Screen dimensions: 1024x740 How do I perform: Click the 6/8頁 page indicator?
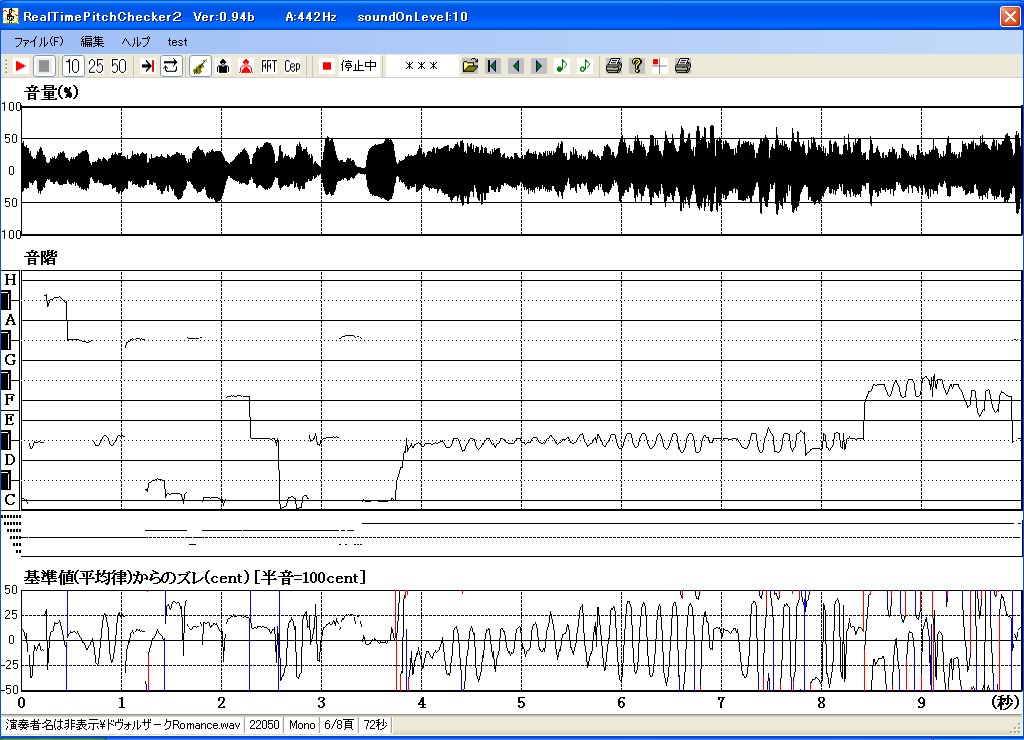pyautogui.click(x=339, y=724)
